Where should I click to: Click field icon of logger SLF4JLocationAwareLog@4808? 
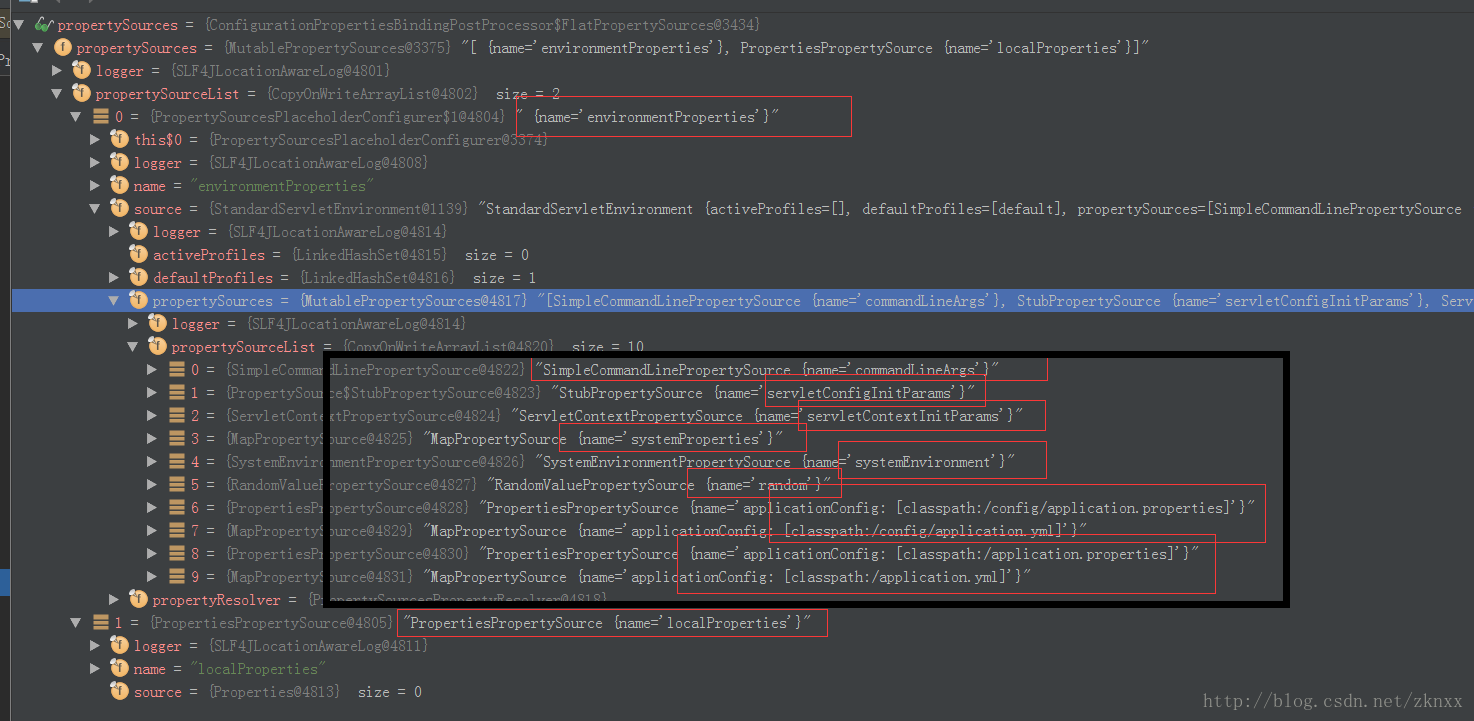click(x=120, y=162)
